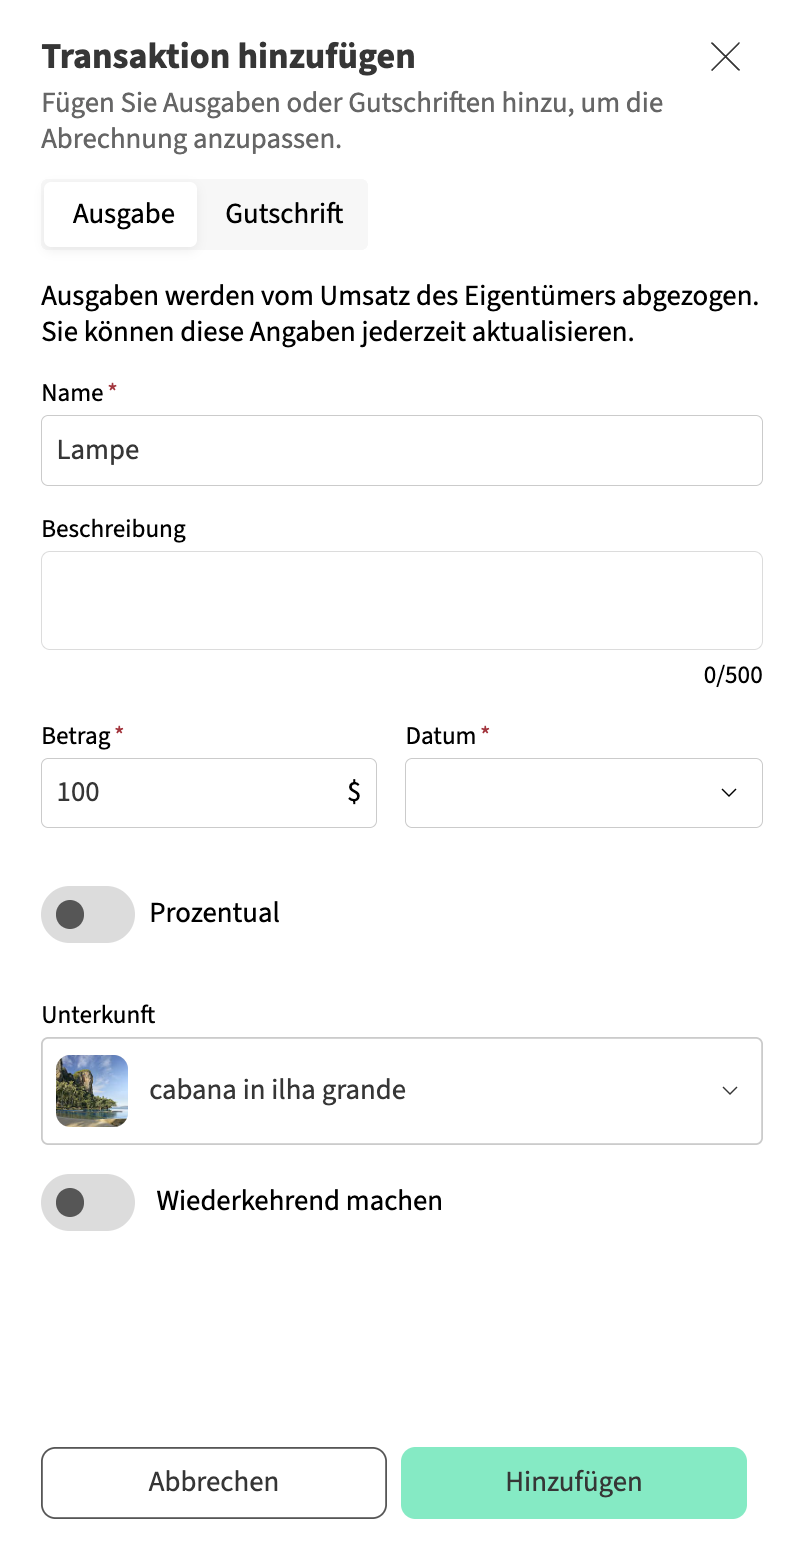Close the Transaktion hinzufügen dialog
The width and height of the screenshot is (790, 1548).
725,57
